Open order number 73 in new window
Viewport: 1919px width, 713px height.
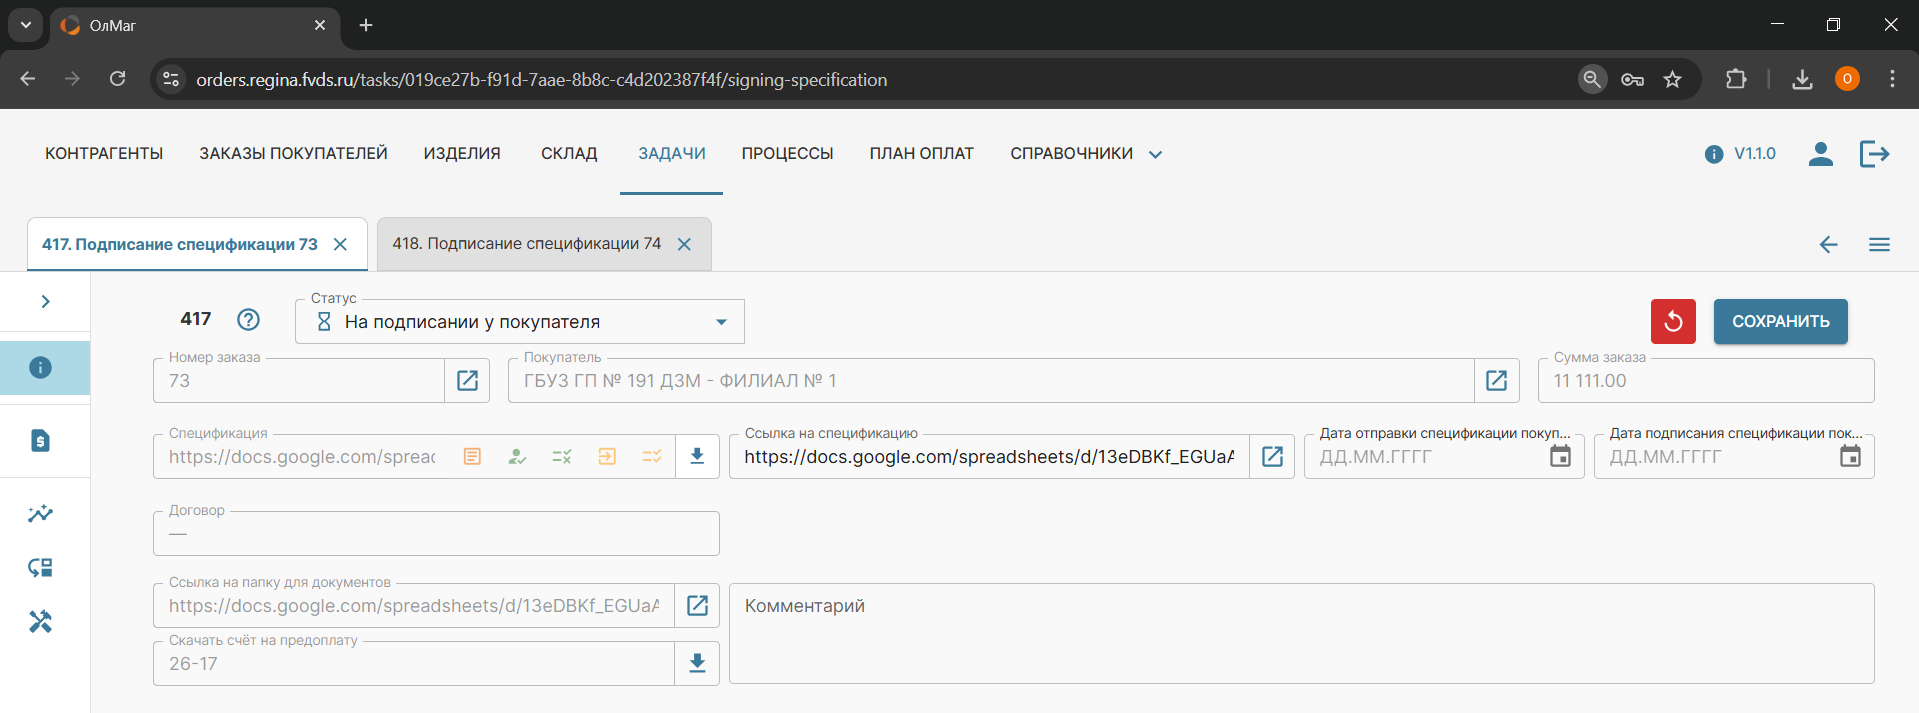pyautogui.click(x=467, y=380)
